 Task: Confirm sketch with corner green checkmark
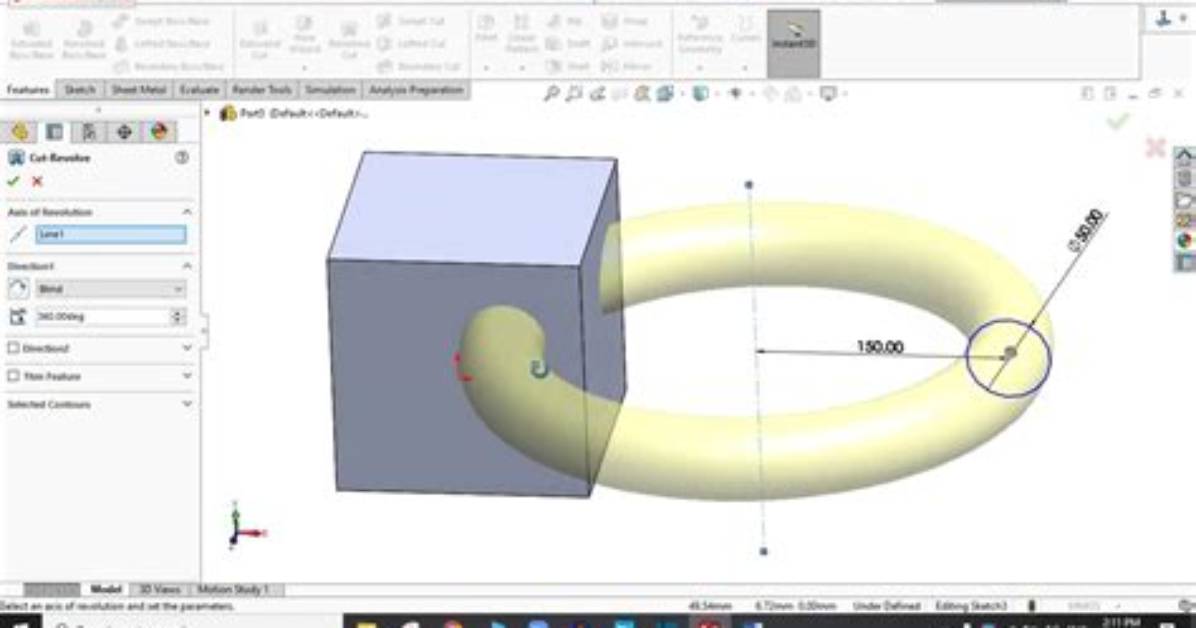(x=1118, y=121)
